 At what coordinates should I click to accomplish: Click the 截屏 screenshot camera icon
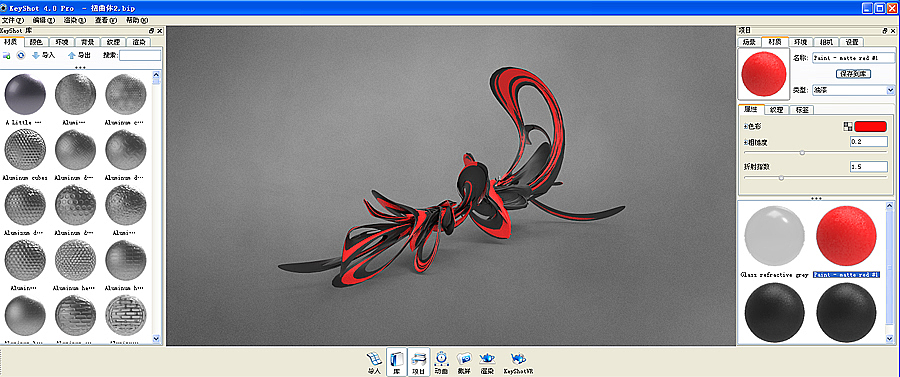[x=464, y=362]
